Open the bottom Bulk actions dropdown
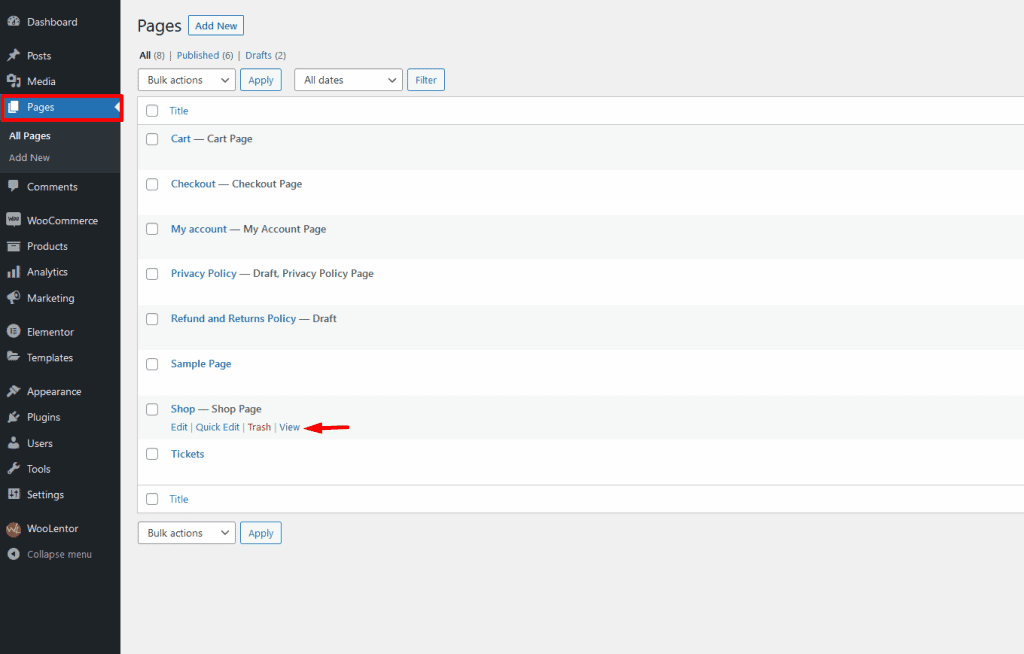The height and width of the screenshot is (654, 1024). point(186,533)
